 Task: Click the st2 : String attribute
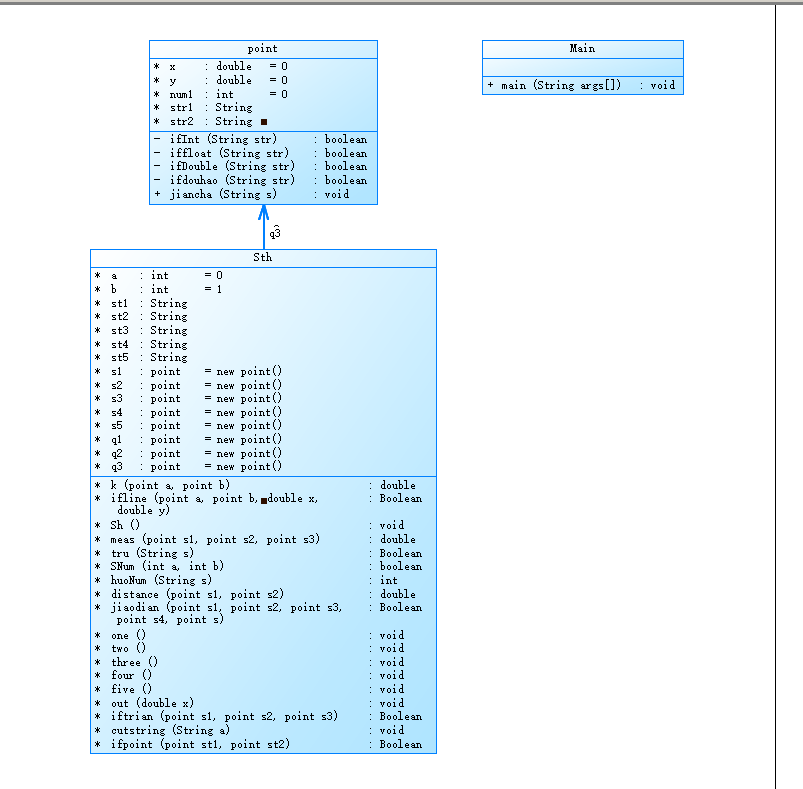[x=141, y=316]
